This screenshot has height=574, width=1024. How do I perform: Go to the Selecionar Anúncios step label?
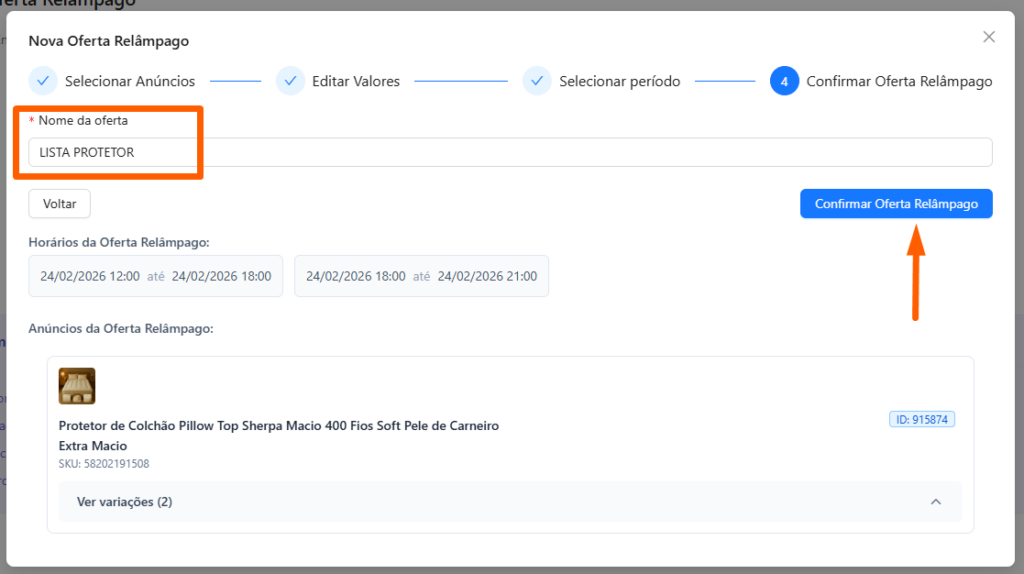click(x=130, y=81)
